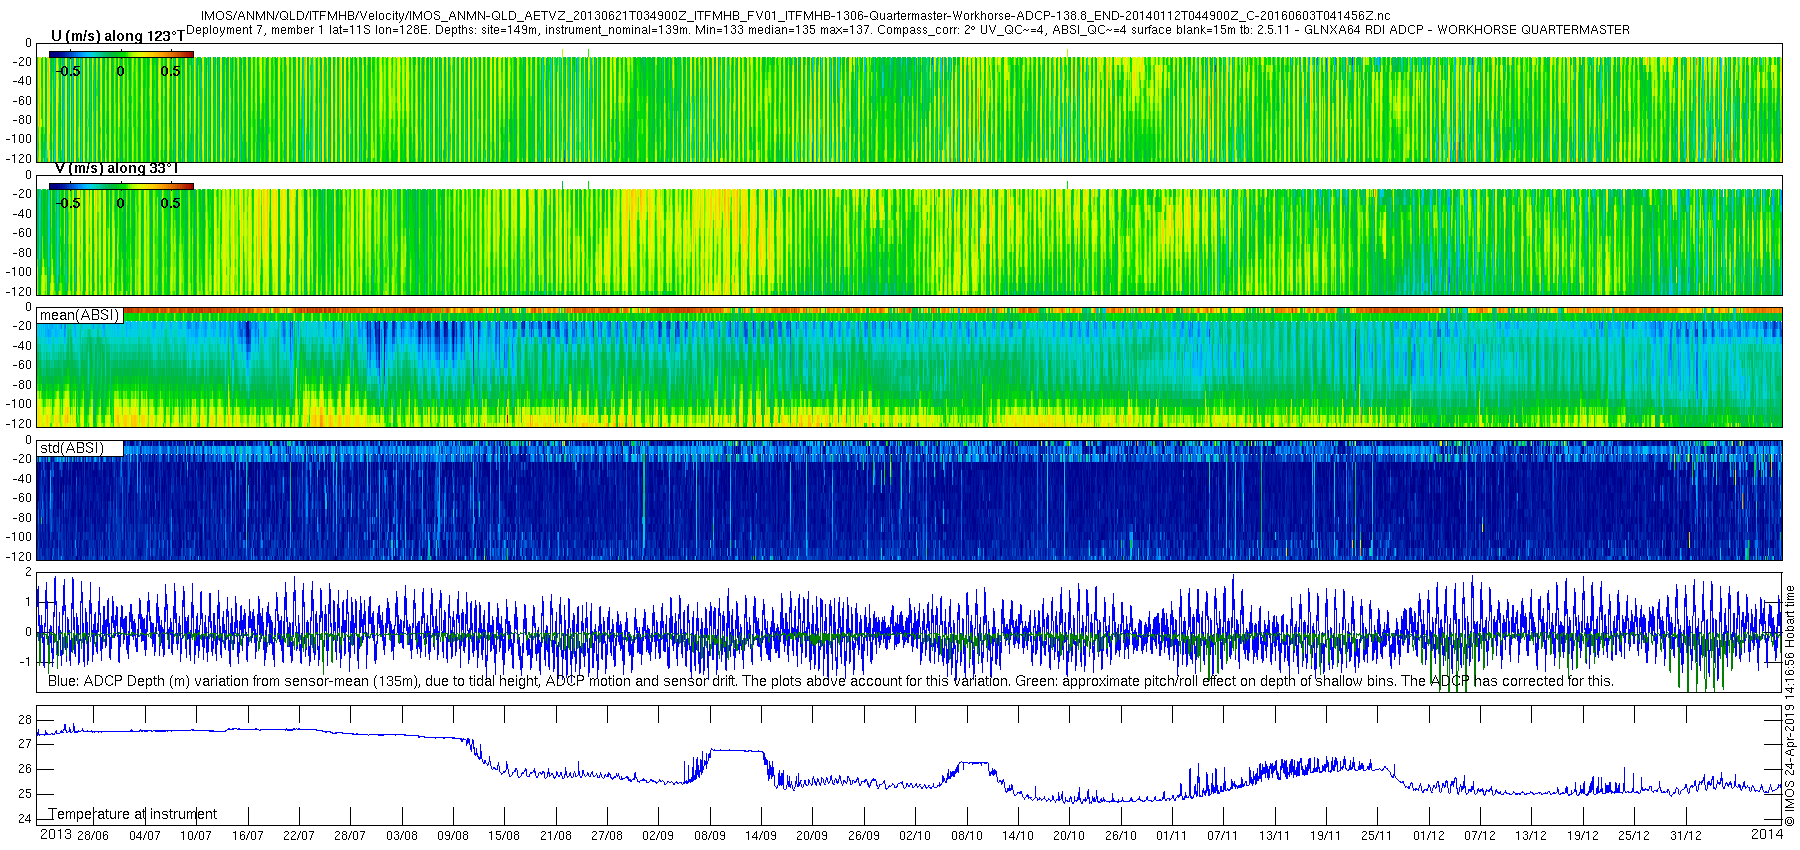Click the 'mean(ABSI)' panel label
Image resolution: width=1800 pixels, height=850 pixels.
[79, 315]
